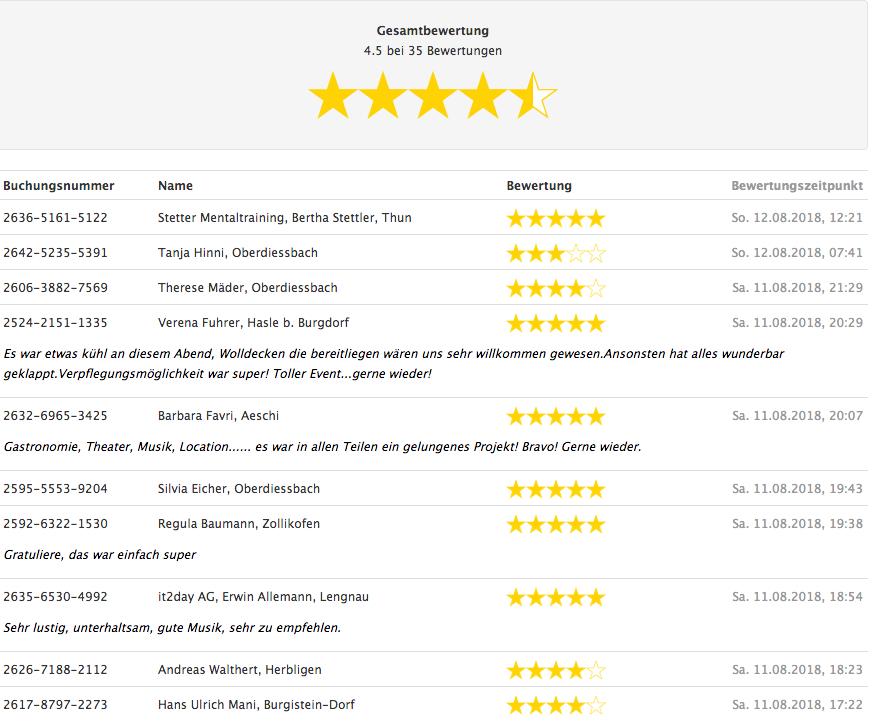Click Andreas Walthert's four-star rating
Screen dimensions: 874x721
coord(556,670)
